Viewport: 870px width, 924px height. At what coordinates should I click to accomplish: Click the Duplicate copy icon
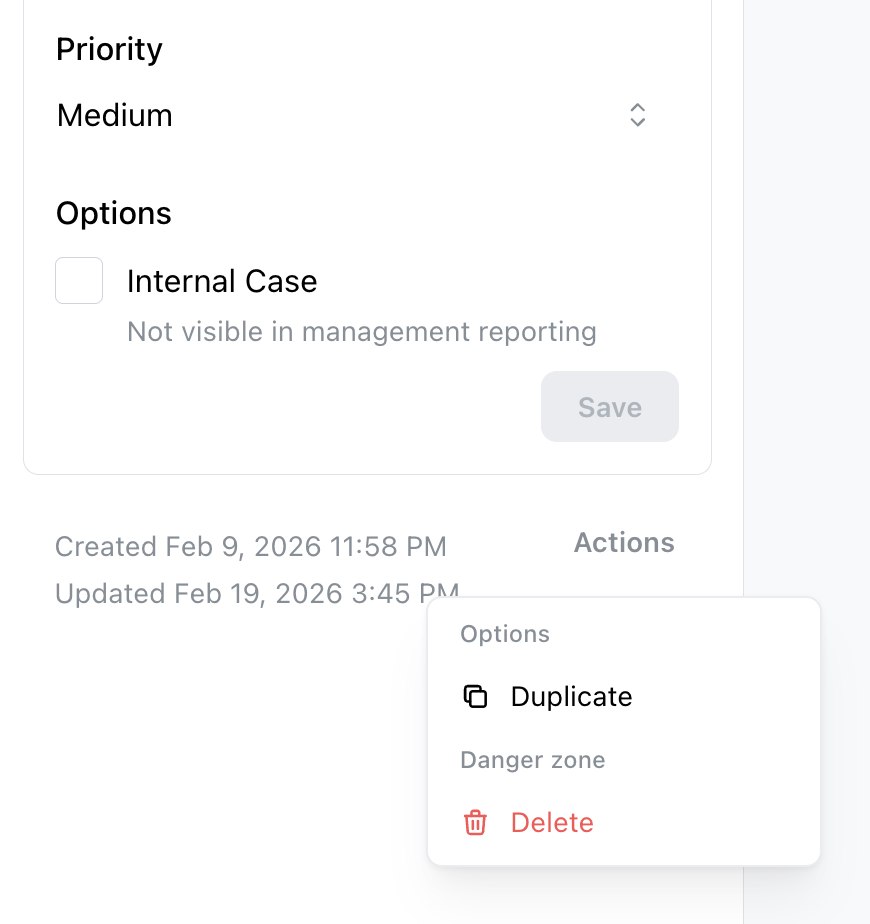(x=475, y=697)
